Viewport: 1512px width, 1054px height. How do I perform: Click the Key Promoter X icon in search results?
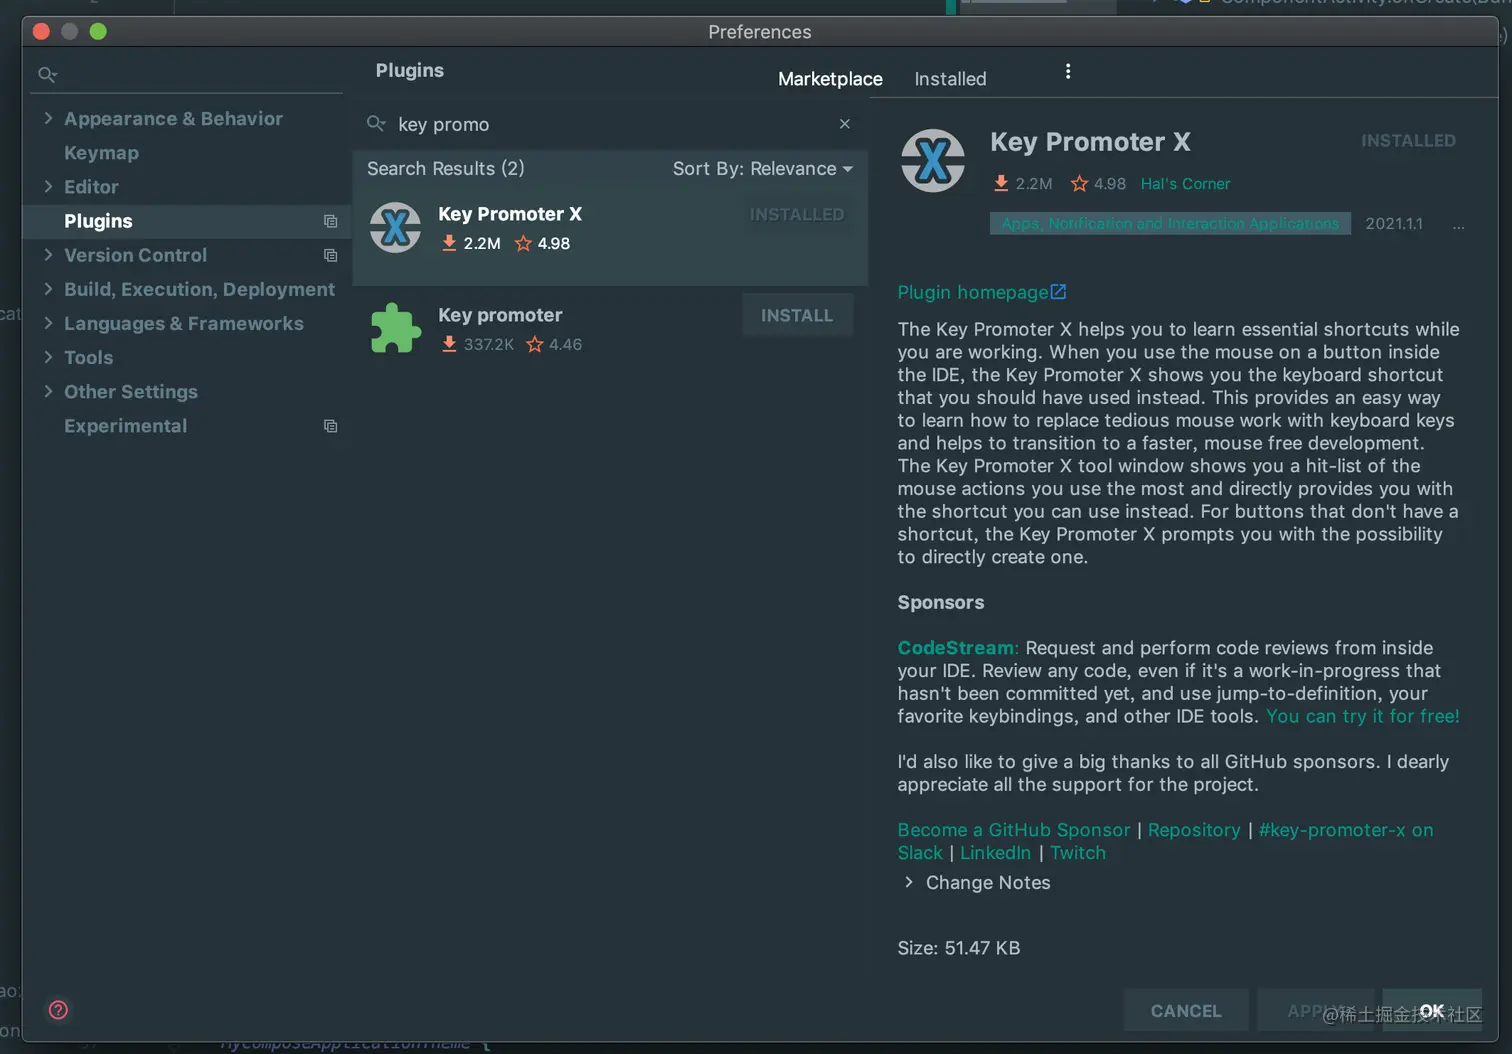pos(395,228)
